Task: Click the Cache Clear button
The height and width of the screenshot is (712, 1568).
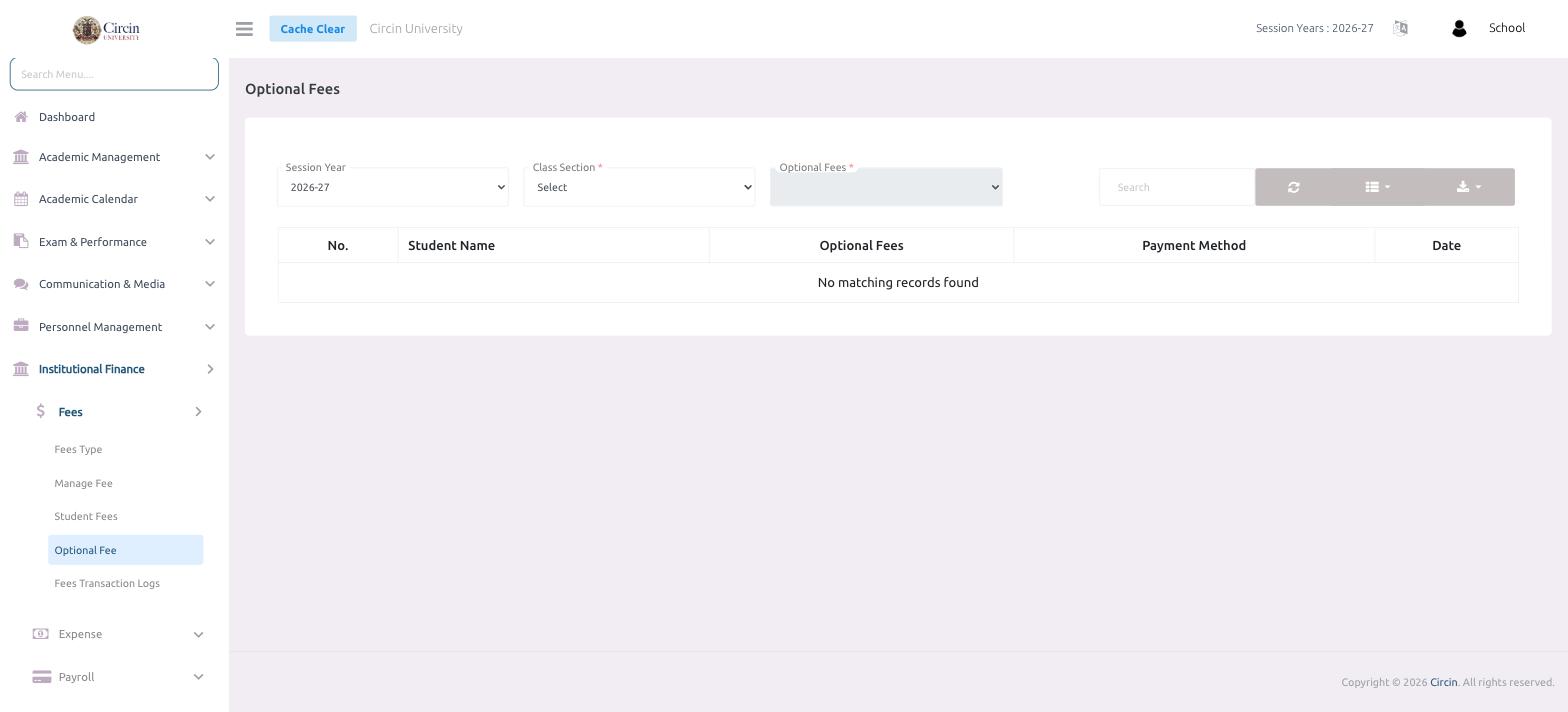Action: click(x=313, y=29)
